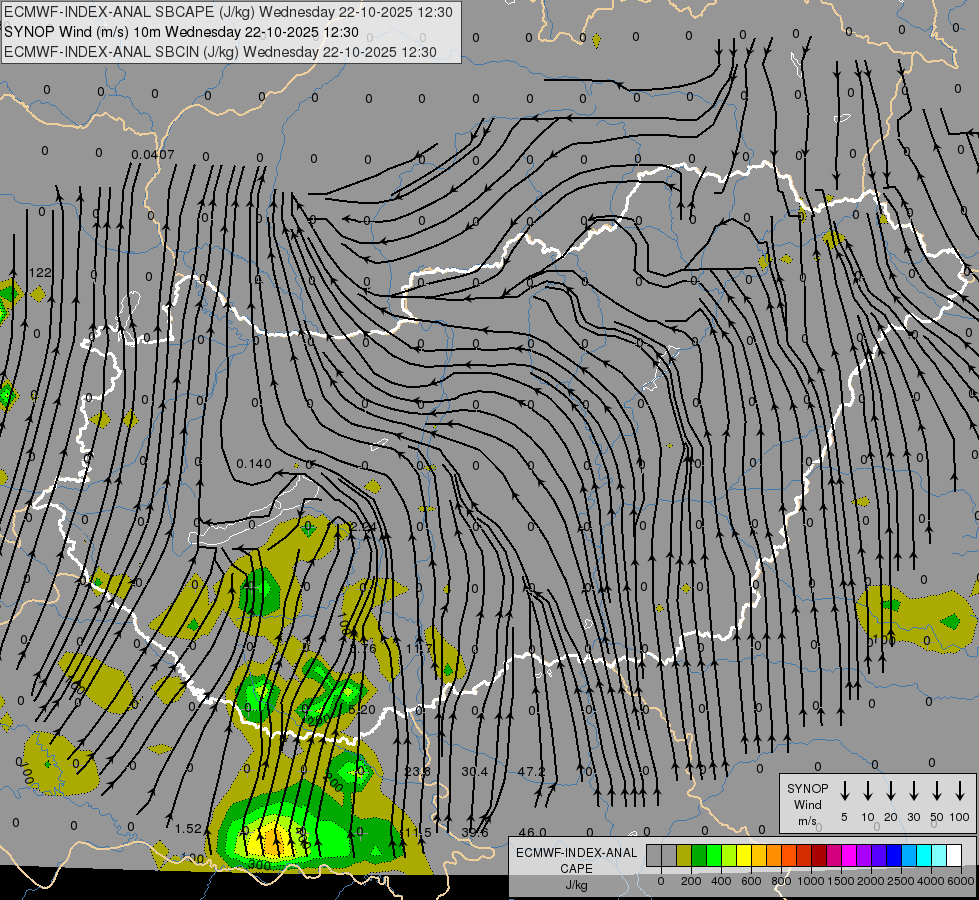Image resolution: width=979 pixels, height=900 pixels.
Task: Click the wind arrow above the 10 m/s label
Action: (868, 791)
